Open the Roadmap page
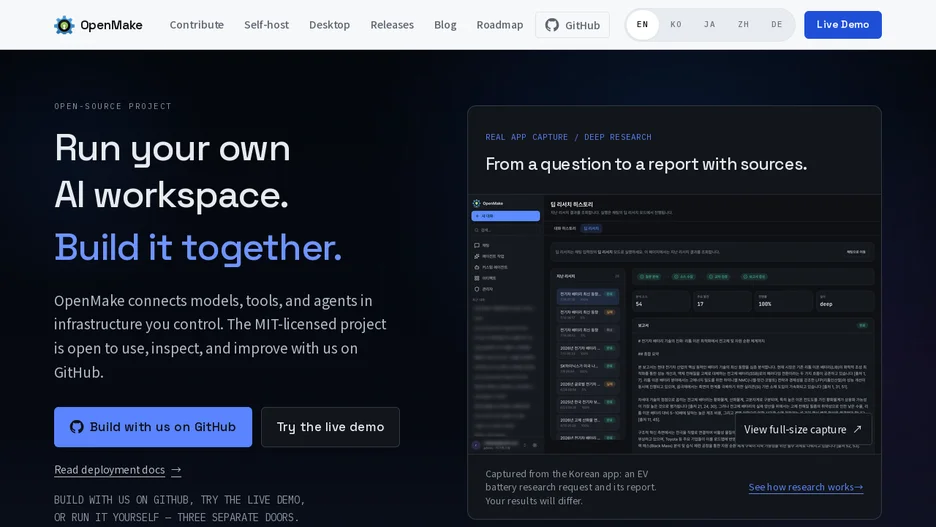936x527 pixels. point(500,25)
